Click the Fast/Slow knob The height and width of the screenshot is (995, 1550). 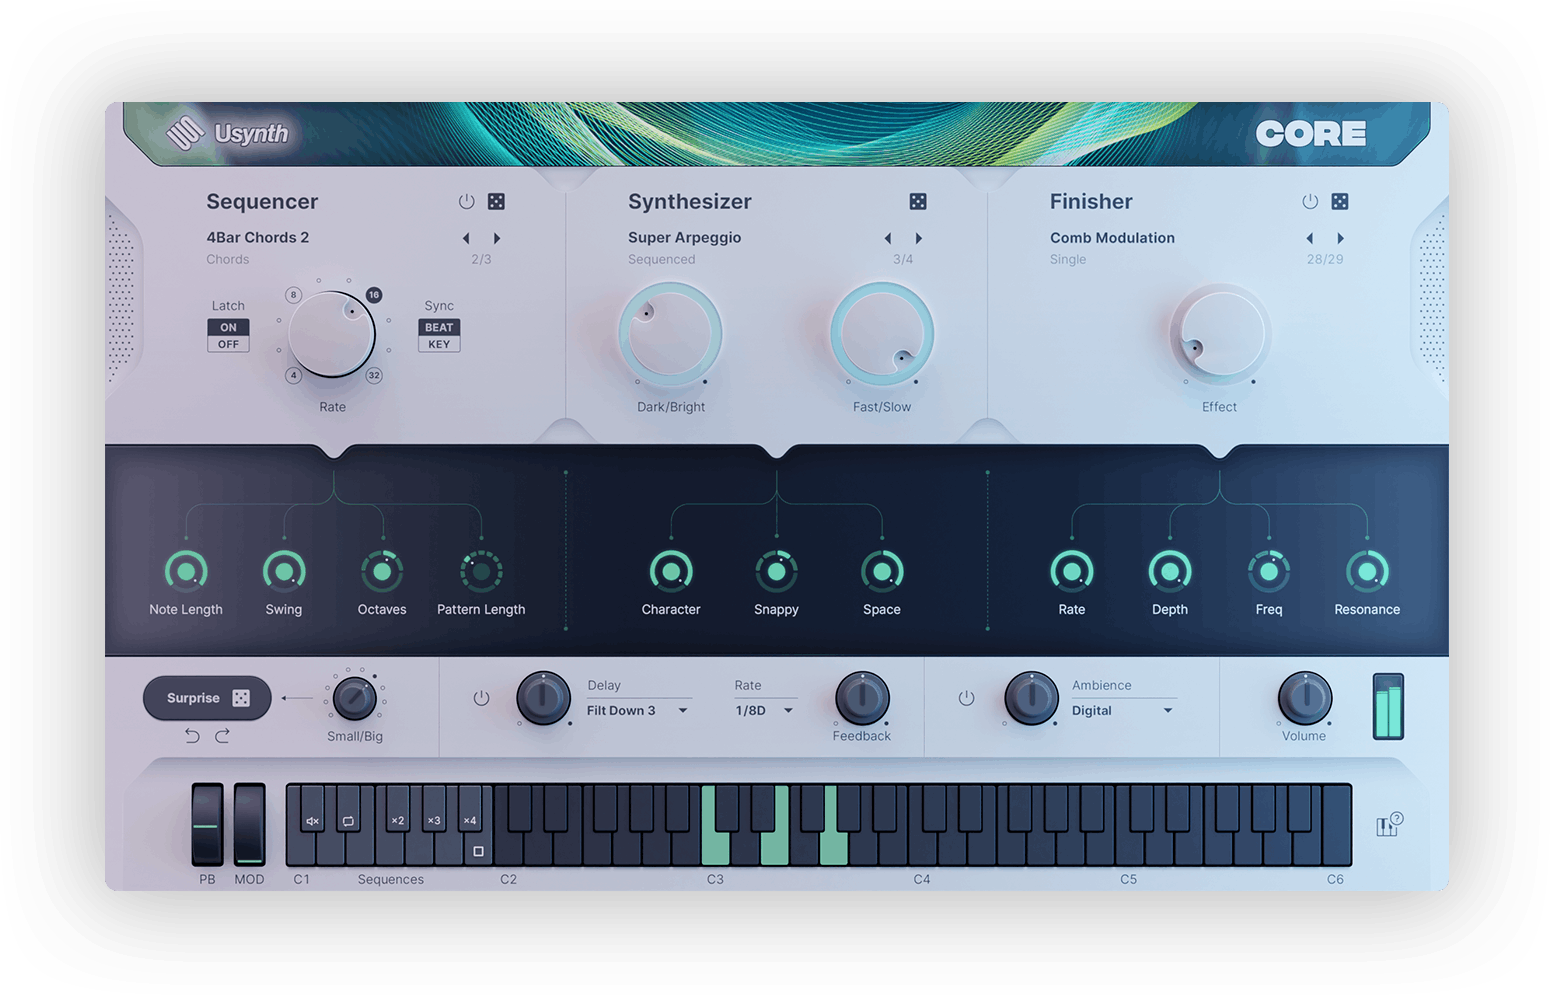tap(882, 334)
